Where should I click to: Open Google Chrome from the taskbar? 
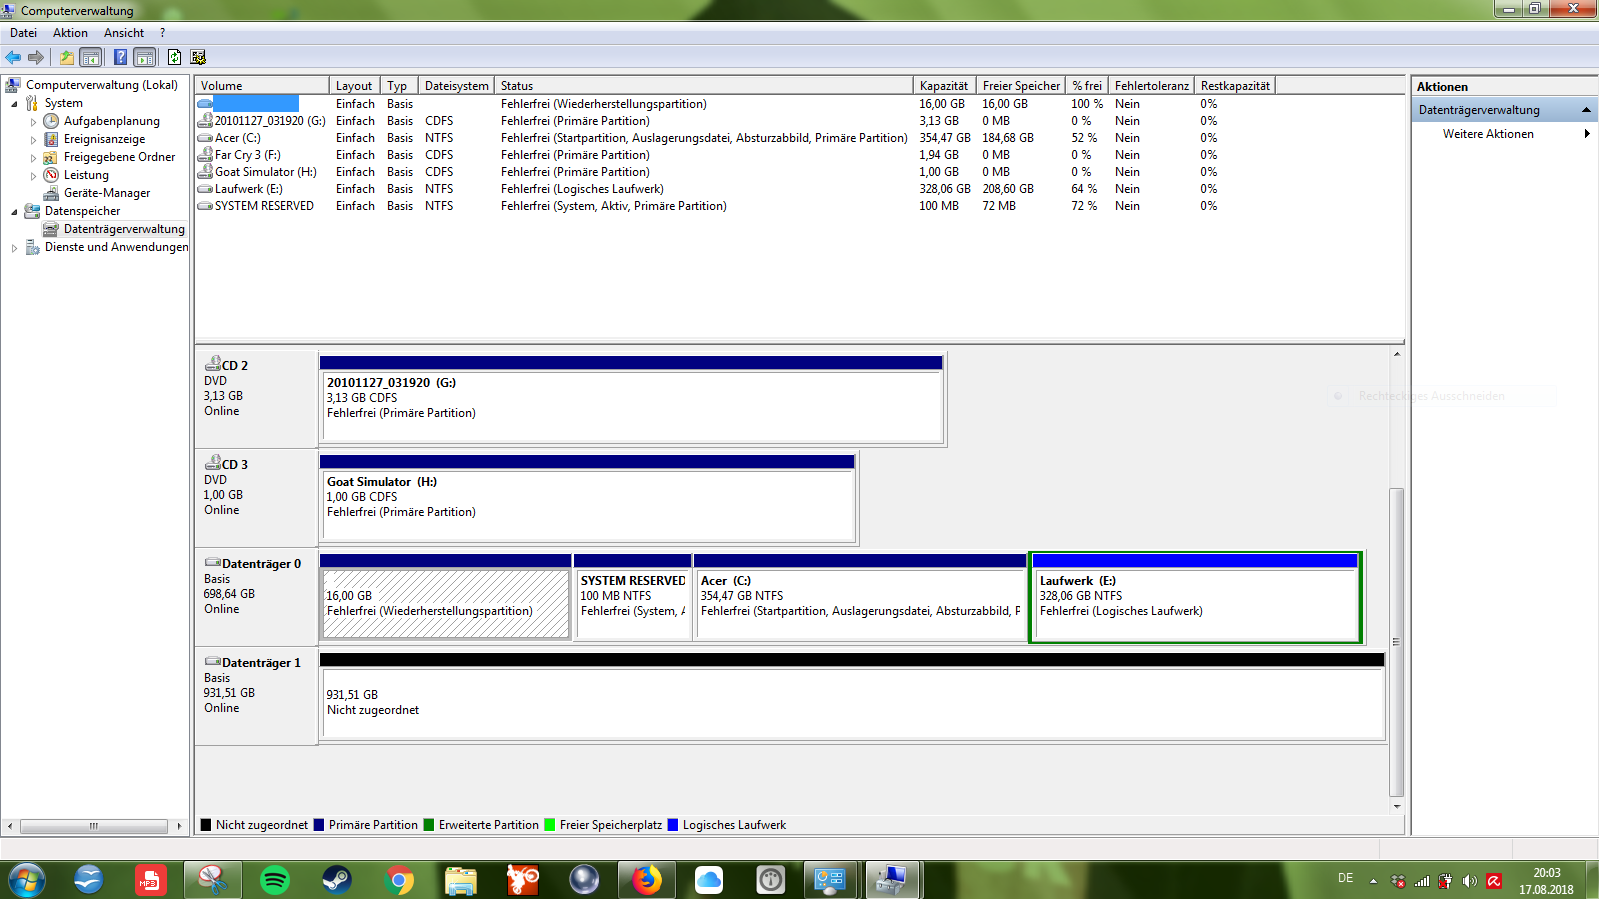pos(398,880)
